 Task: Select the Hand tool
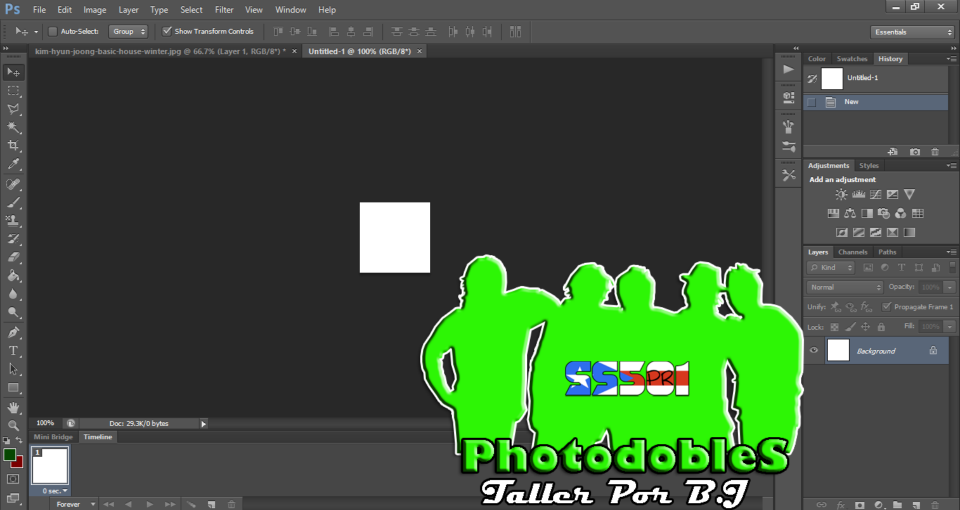click(13, 407)
